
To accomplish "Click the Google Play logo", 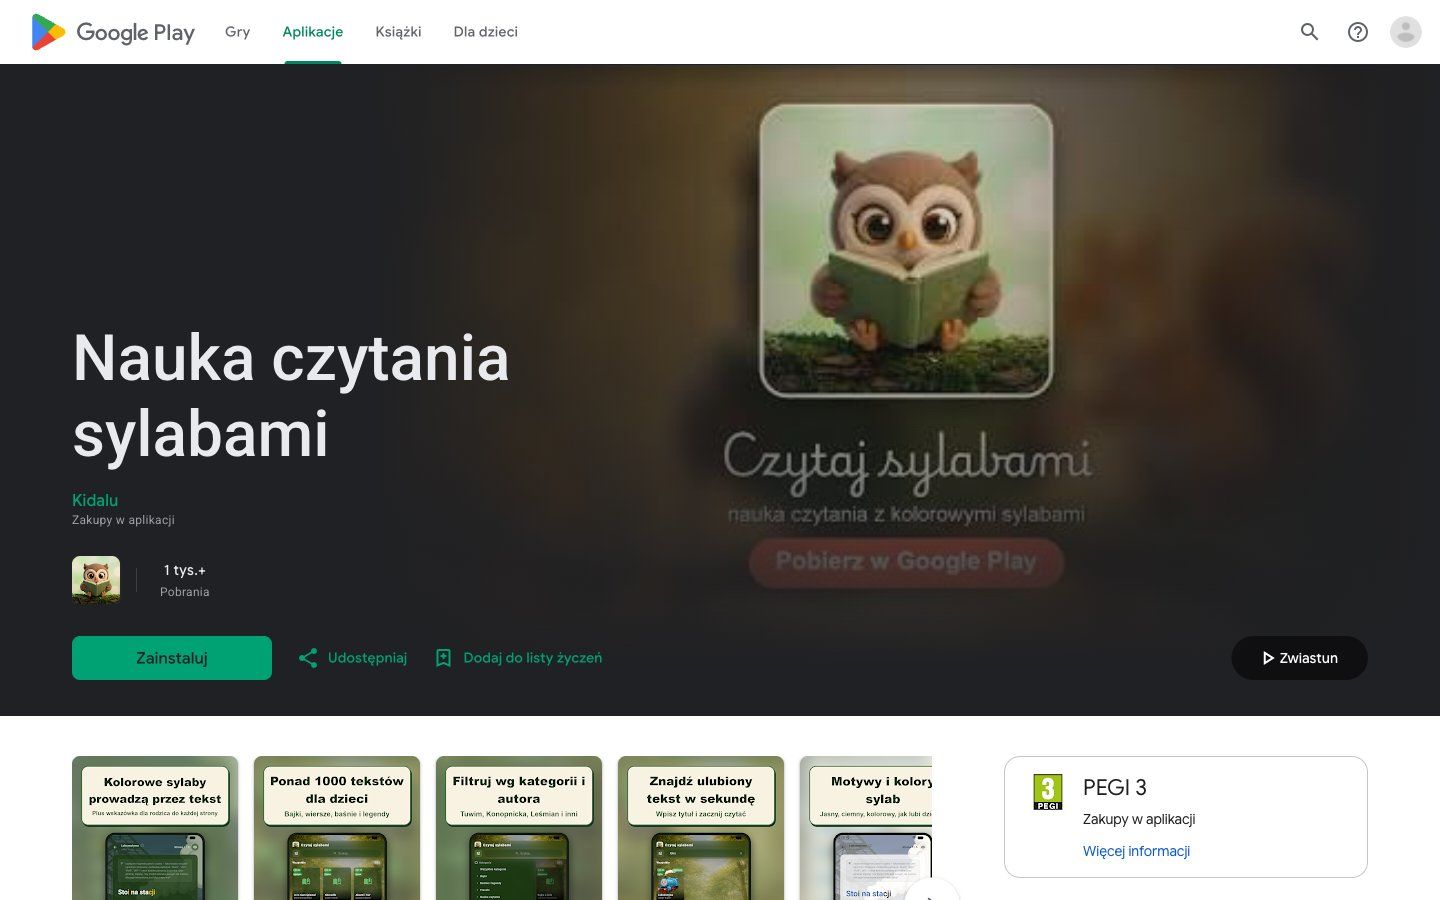I will (113, 32).
